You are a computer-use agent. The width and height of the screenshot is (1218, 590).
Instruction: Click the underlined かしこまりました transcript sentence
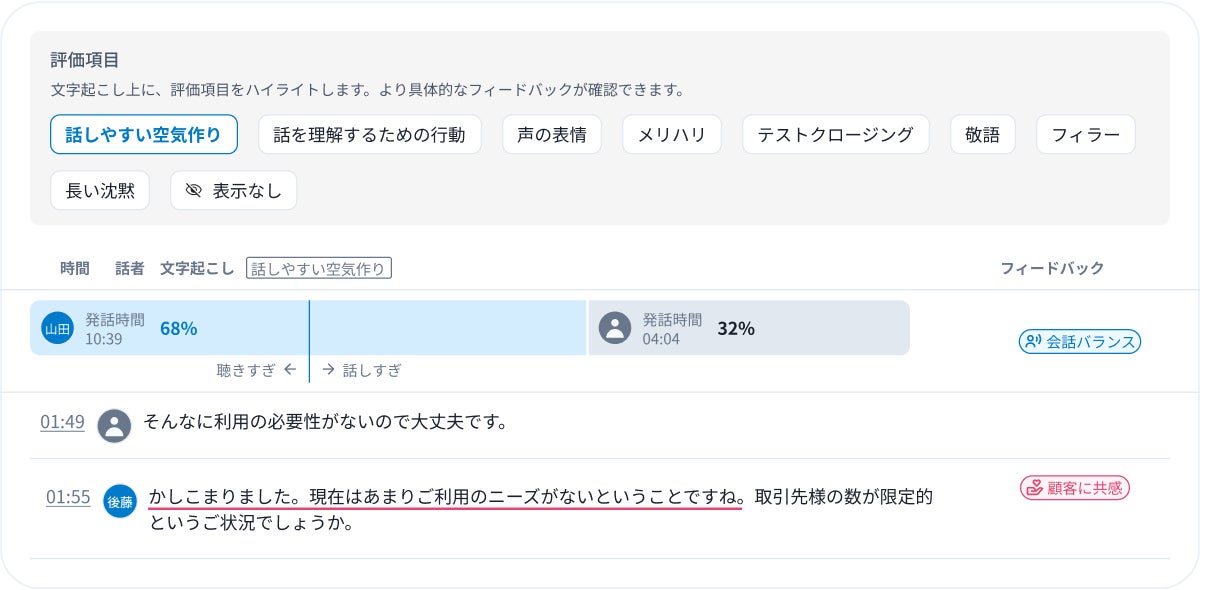point(445,496)
